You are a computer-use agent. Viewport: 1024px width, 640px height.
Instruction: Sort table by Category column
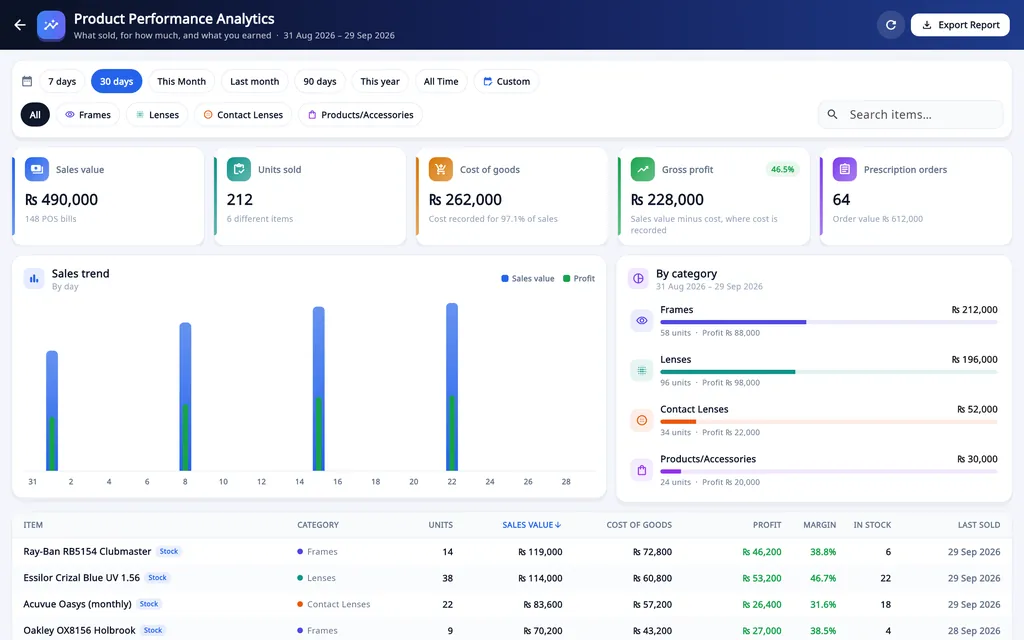318,525
